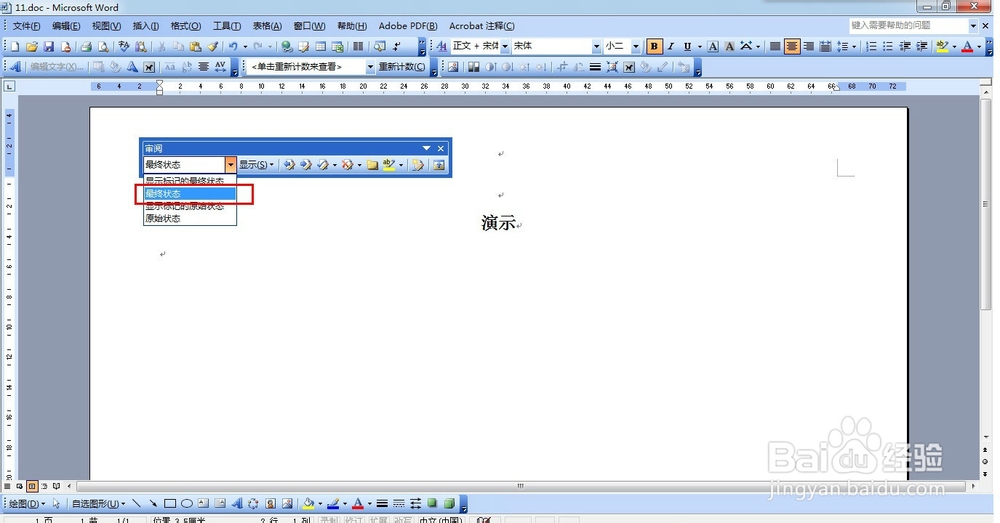Open the fill color bucket on drawing toolbar
The image size is (1000, 523).
pyautogui.click(x=308, y=504)
